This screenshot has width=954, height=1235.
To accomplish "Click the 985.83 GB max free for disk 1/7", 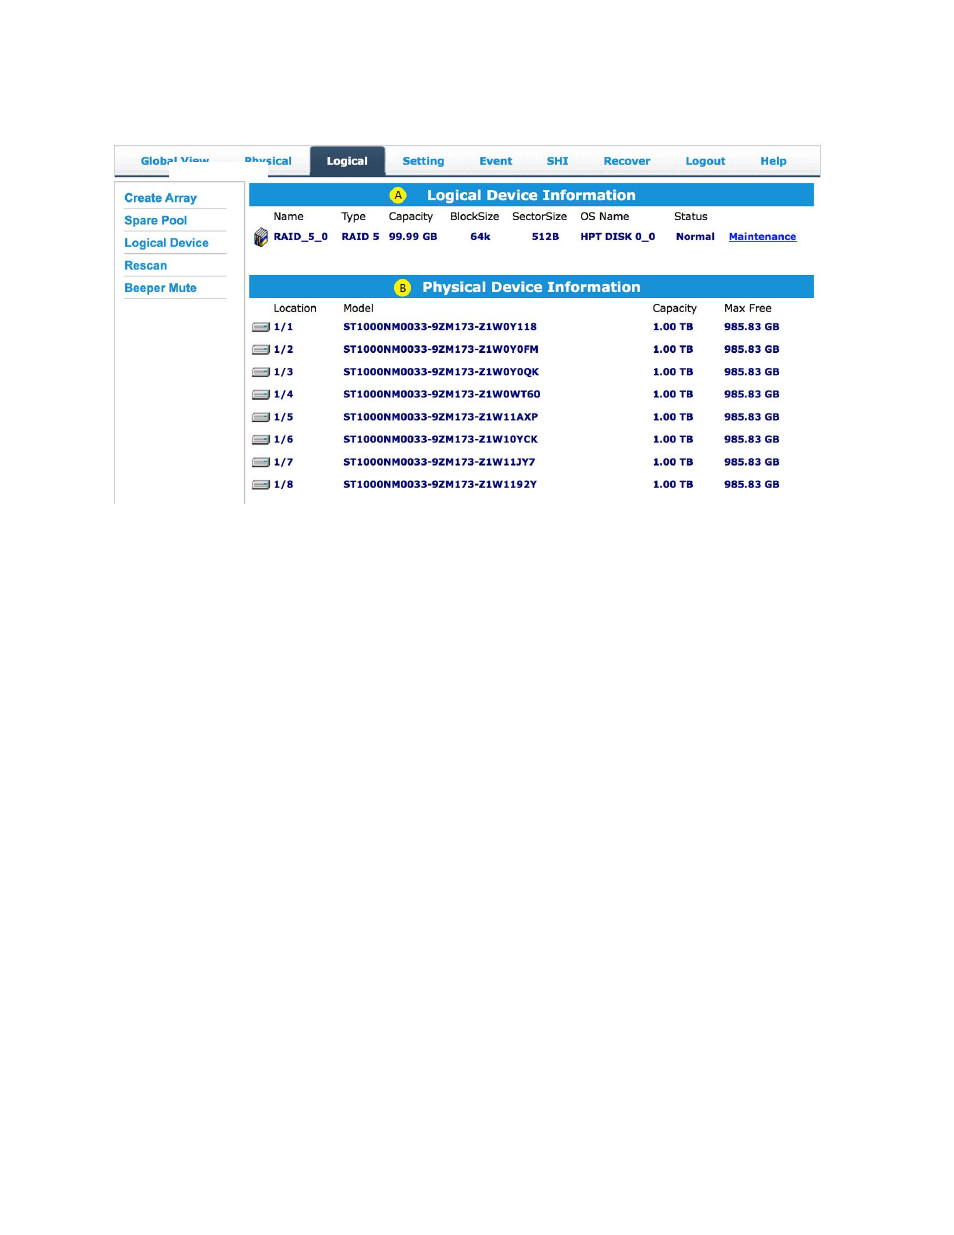I will pyautogui.click(x=752, y=462).
